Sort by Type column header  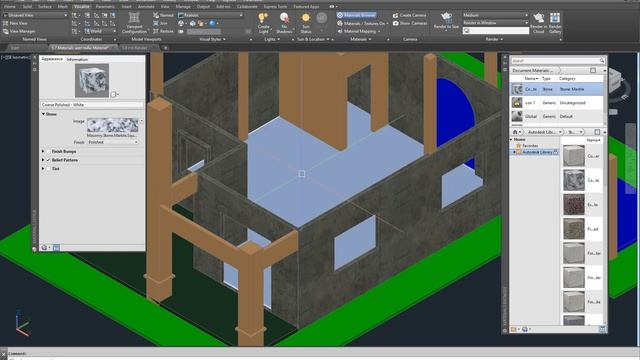tap(546, 78)
